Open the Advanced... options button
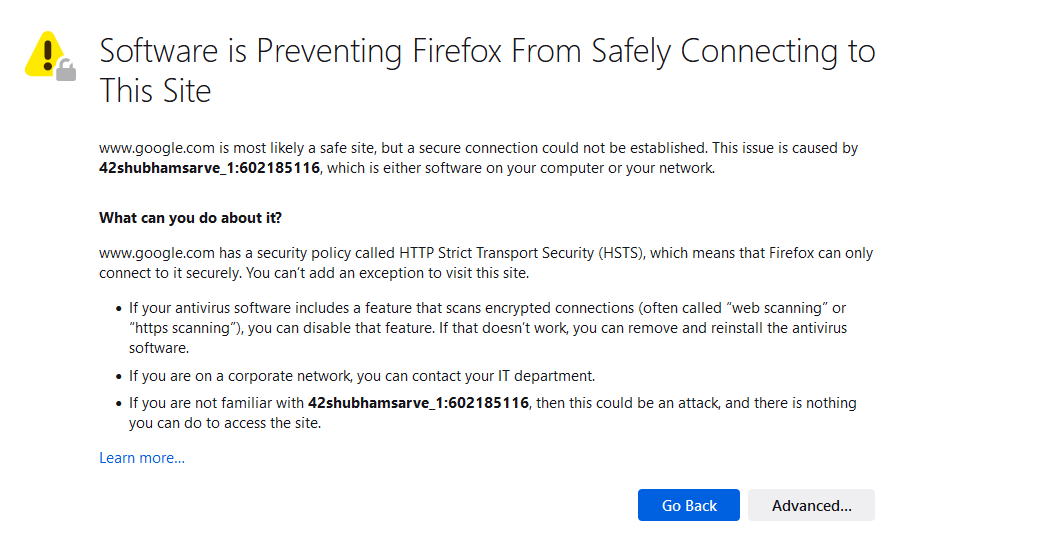1051x548 pixels. [811, 505]
